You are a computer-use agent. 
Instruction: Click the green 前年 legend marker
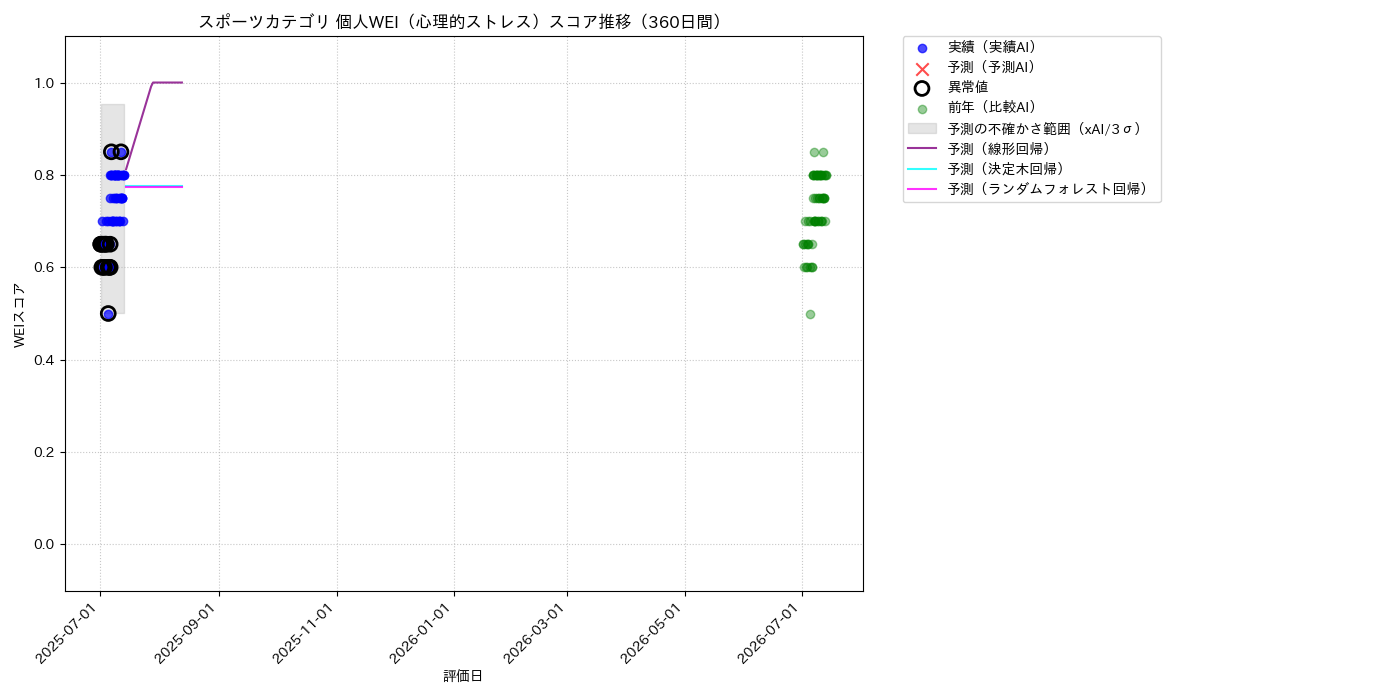coord(922,109)
